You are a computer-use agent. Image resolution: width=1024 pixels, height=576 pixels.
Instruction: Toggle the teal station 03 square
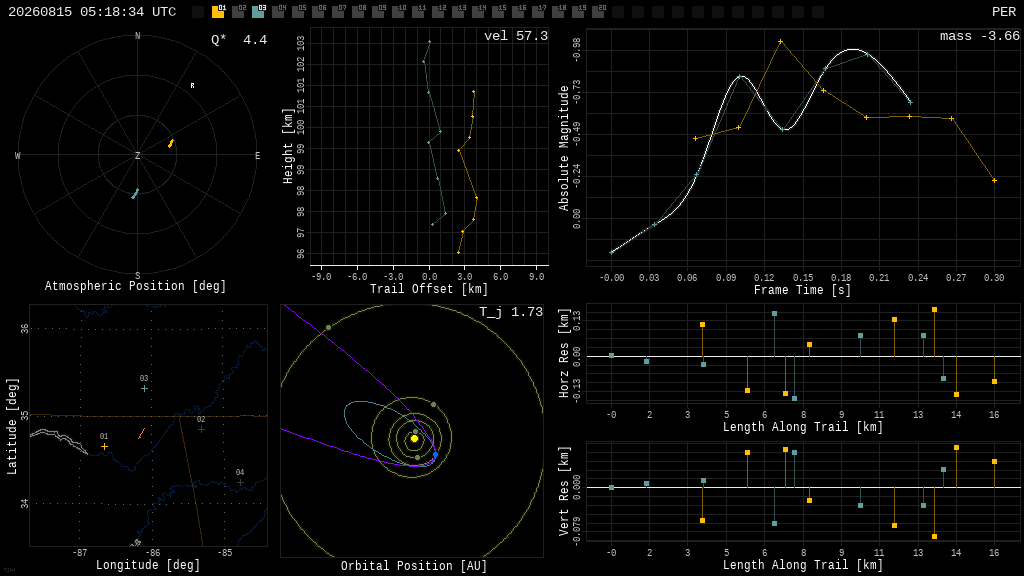[258, 12]
